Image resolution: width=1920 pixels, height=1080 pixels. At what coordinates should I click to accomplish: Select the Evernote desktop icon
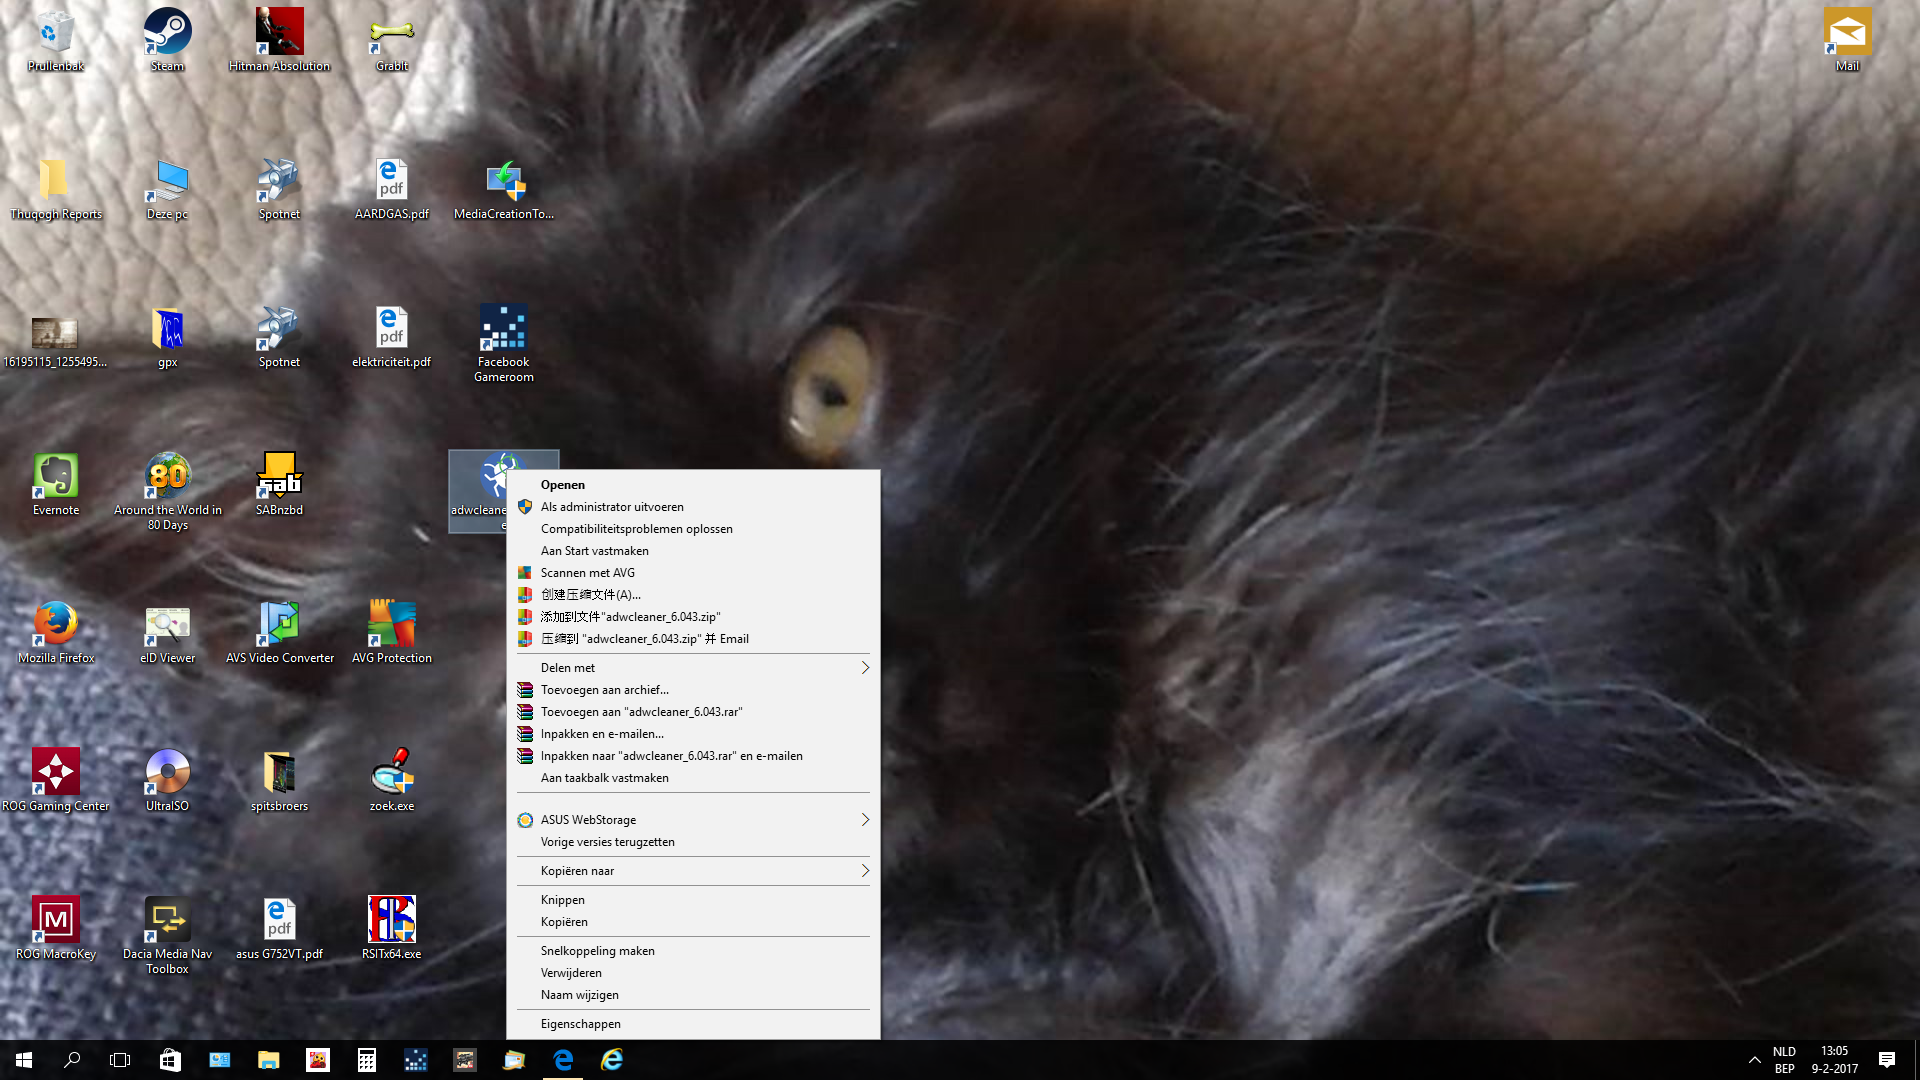[56, 485]
